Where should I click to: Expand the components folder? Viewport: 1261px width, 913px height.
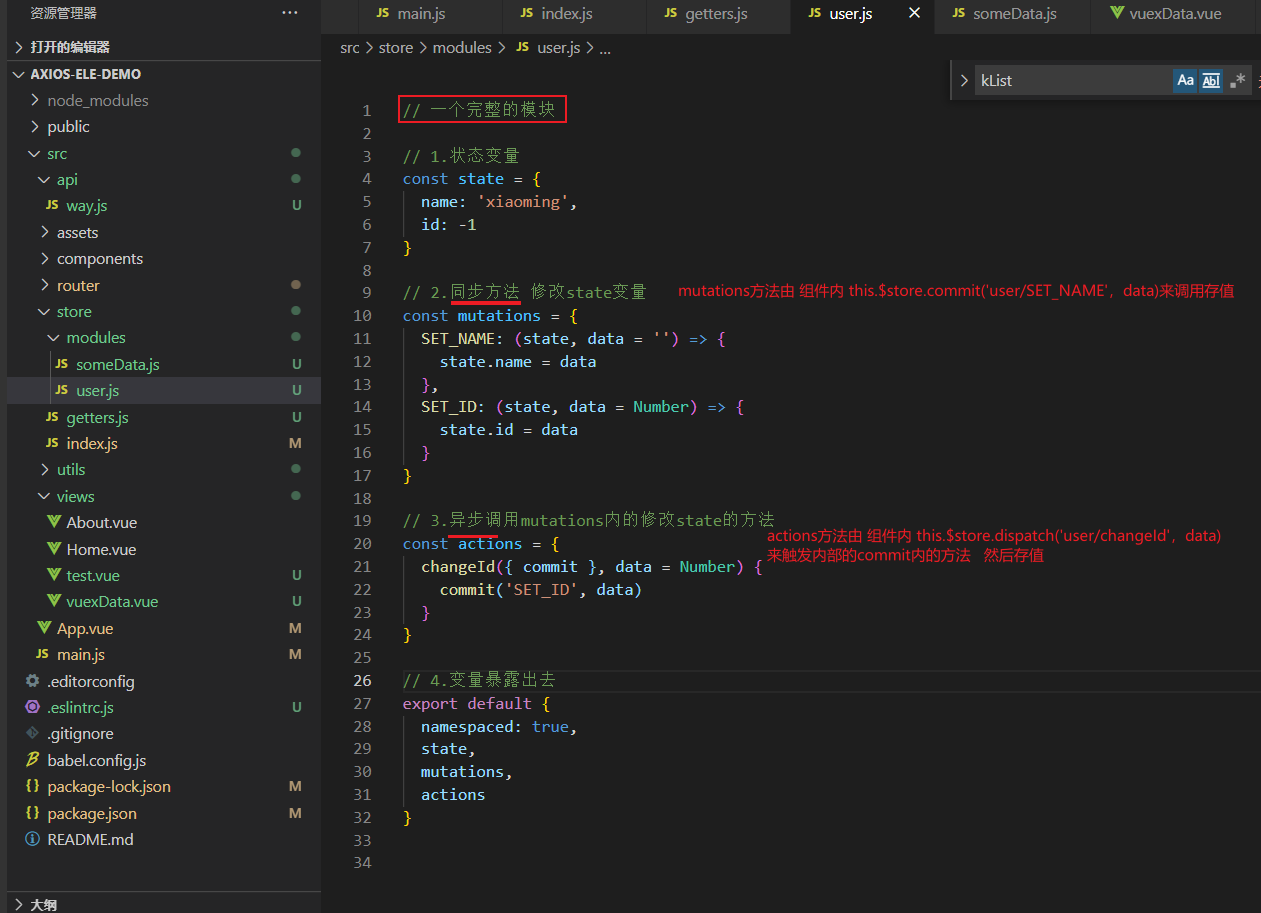[x=164, y=258]
